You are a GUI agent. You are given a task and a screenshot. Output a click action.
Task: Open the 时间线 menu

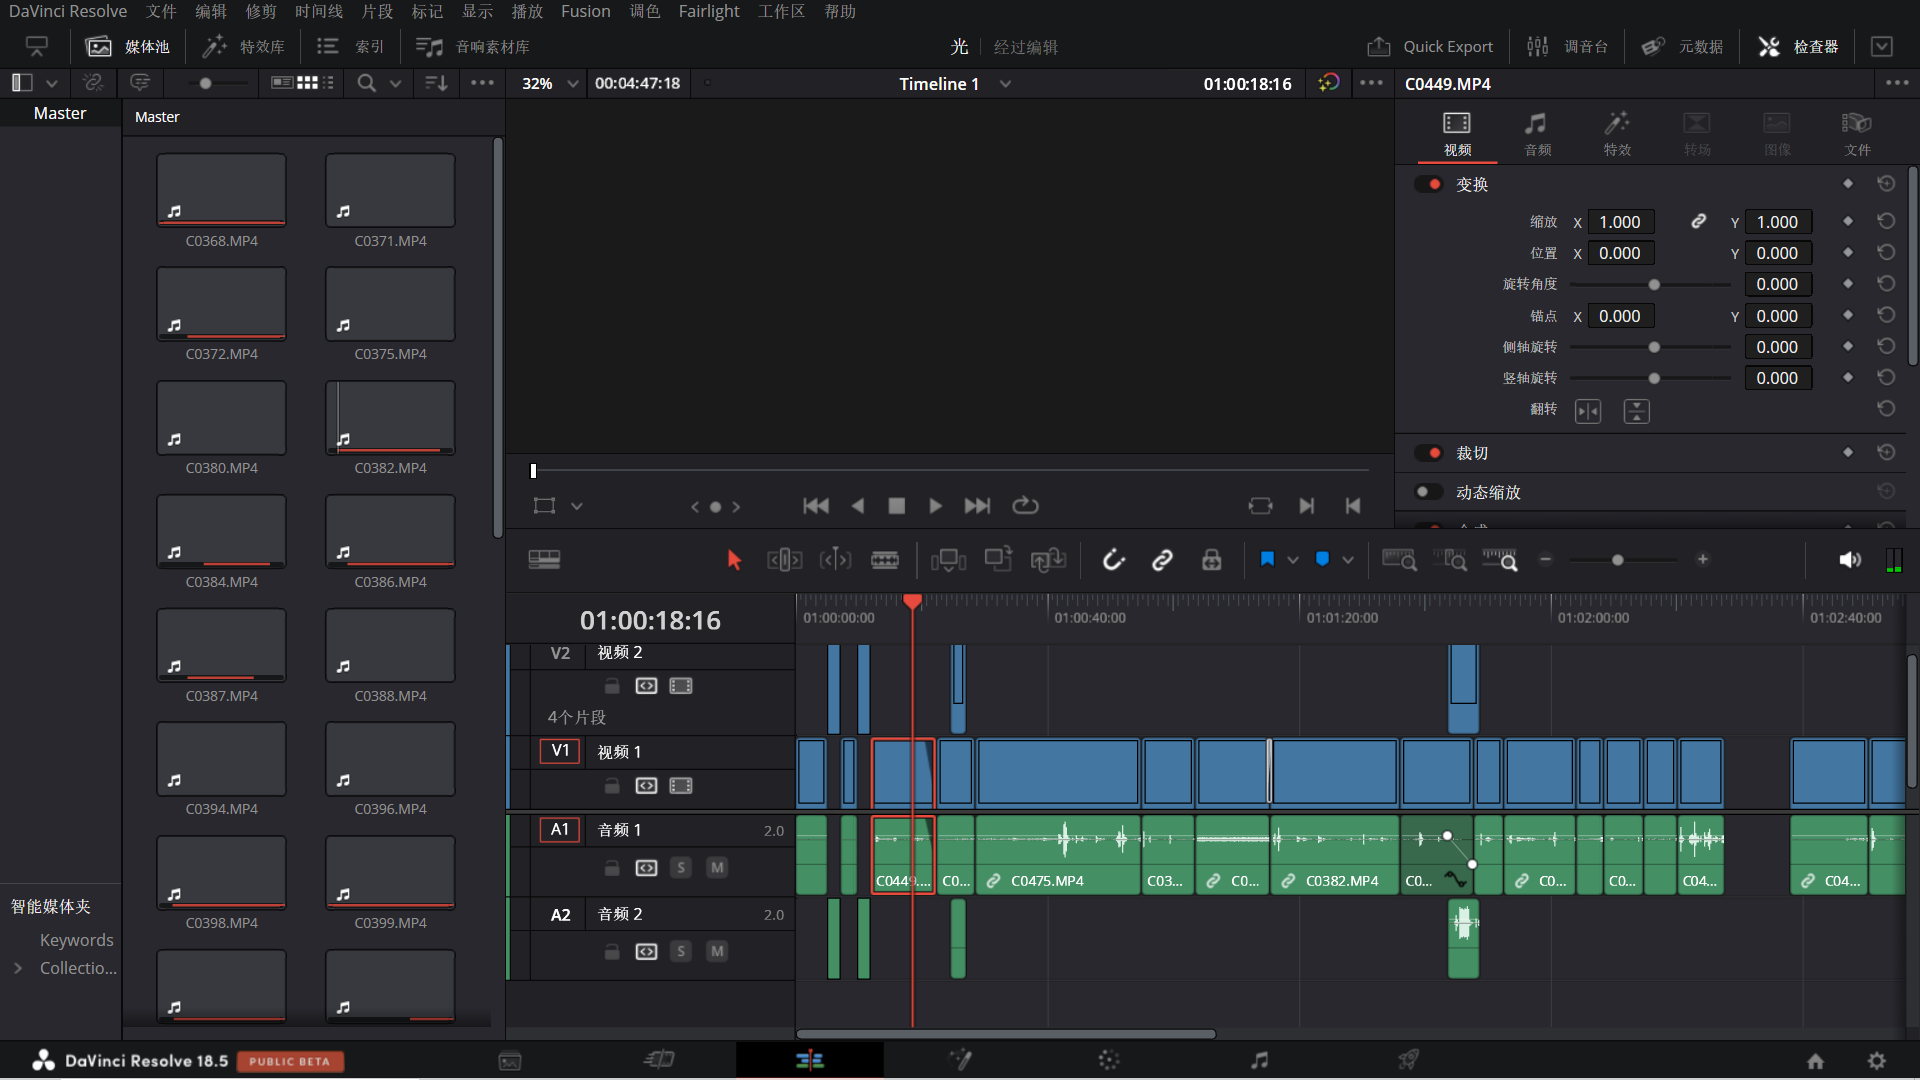(319, 11)
